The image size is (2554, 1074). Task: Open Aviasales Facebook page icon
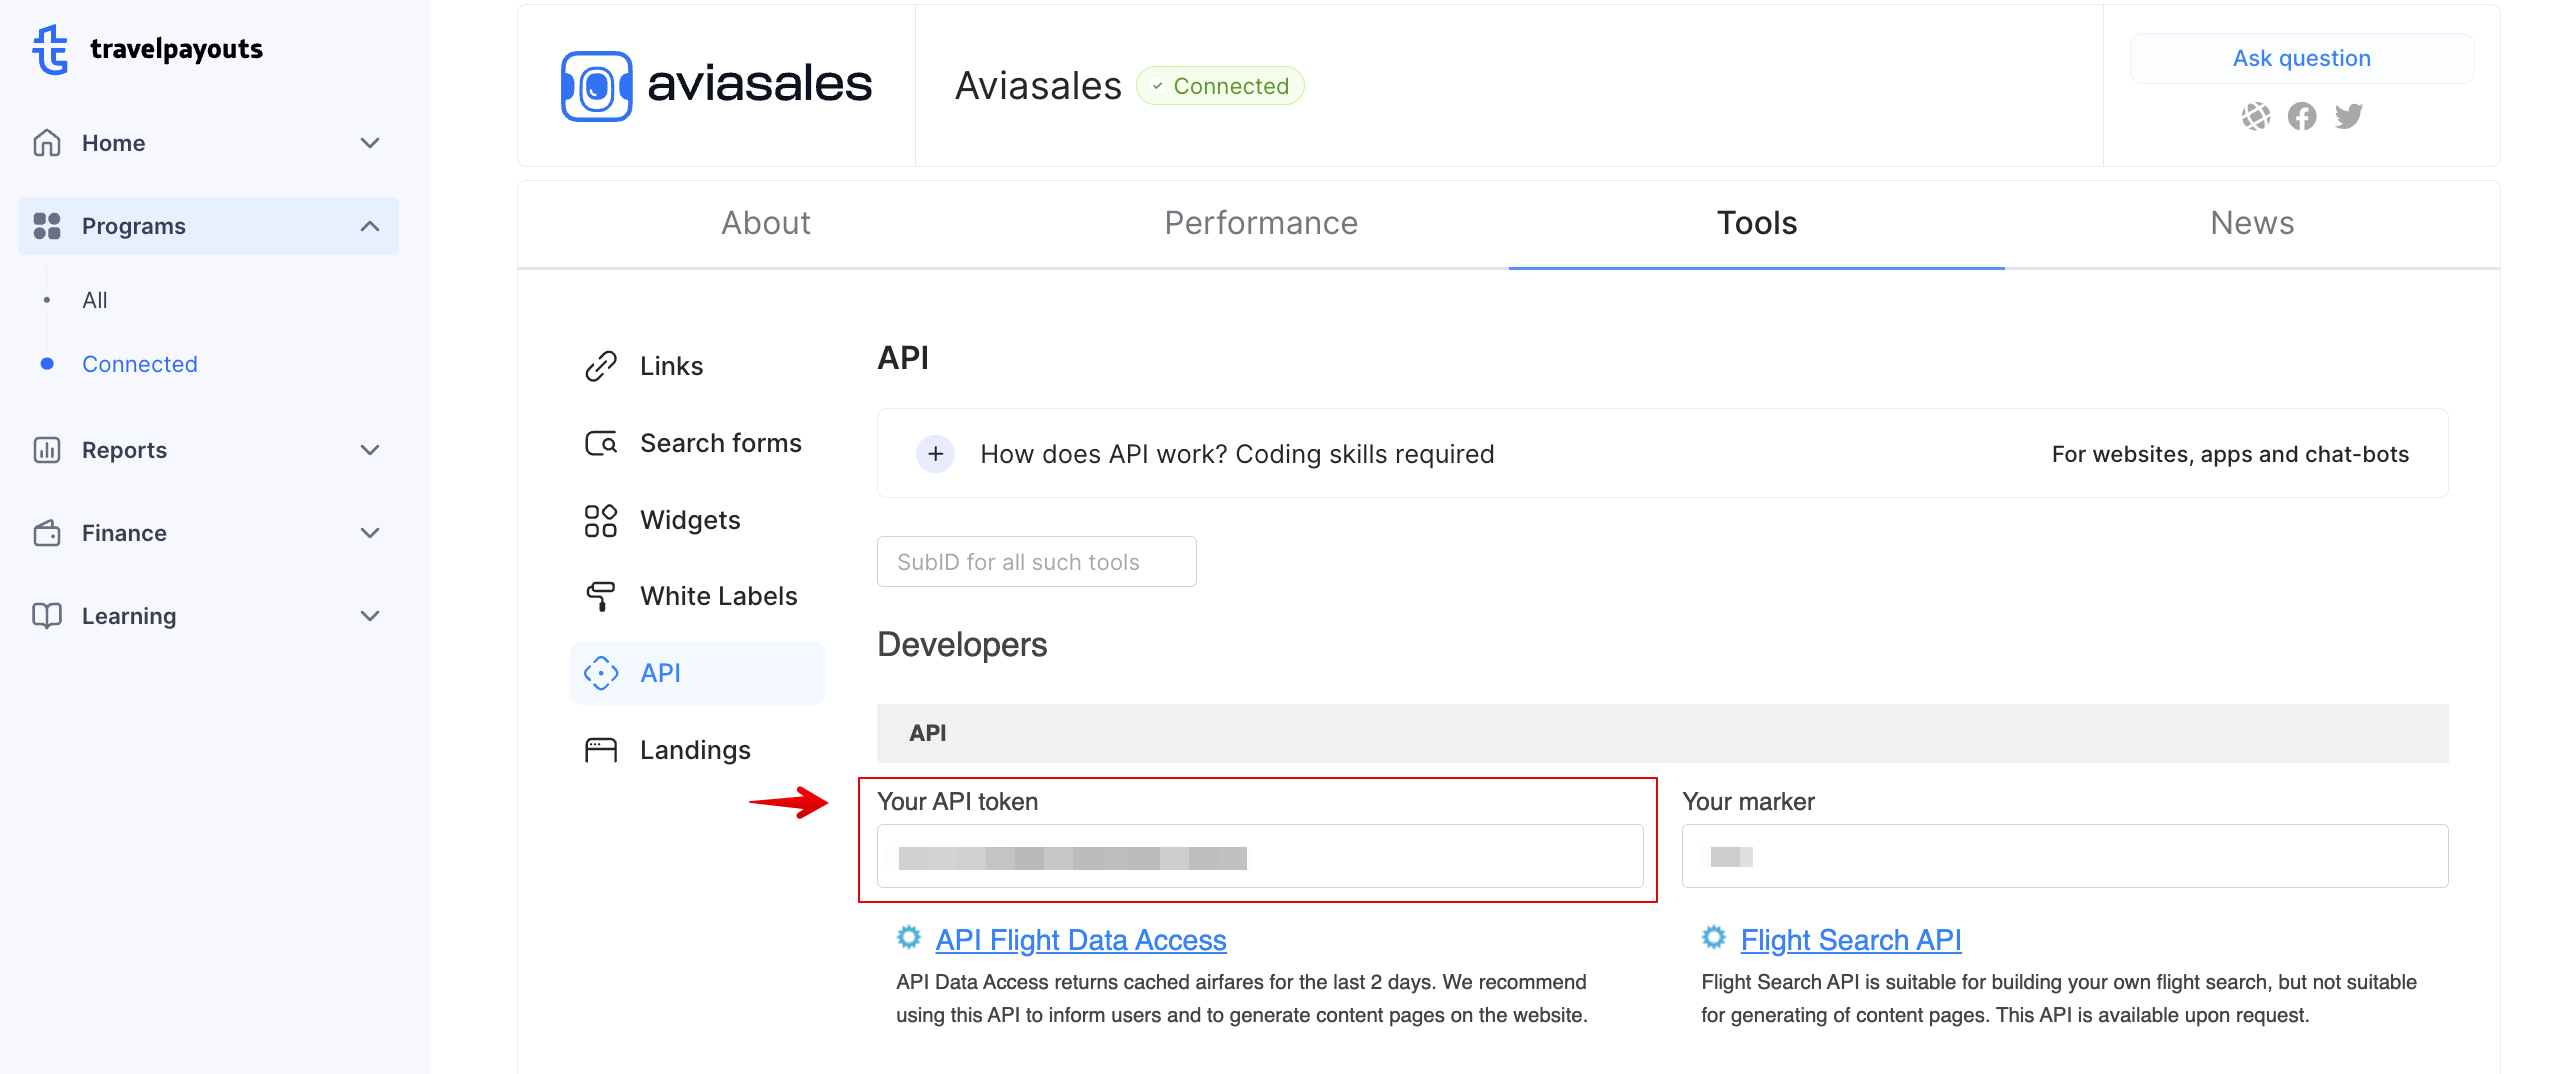(2302, 116)
